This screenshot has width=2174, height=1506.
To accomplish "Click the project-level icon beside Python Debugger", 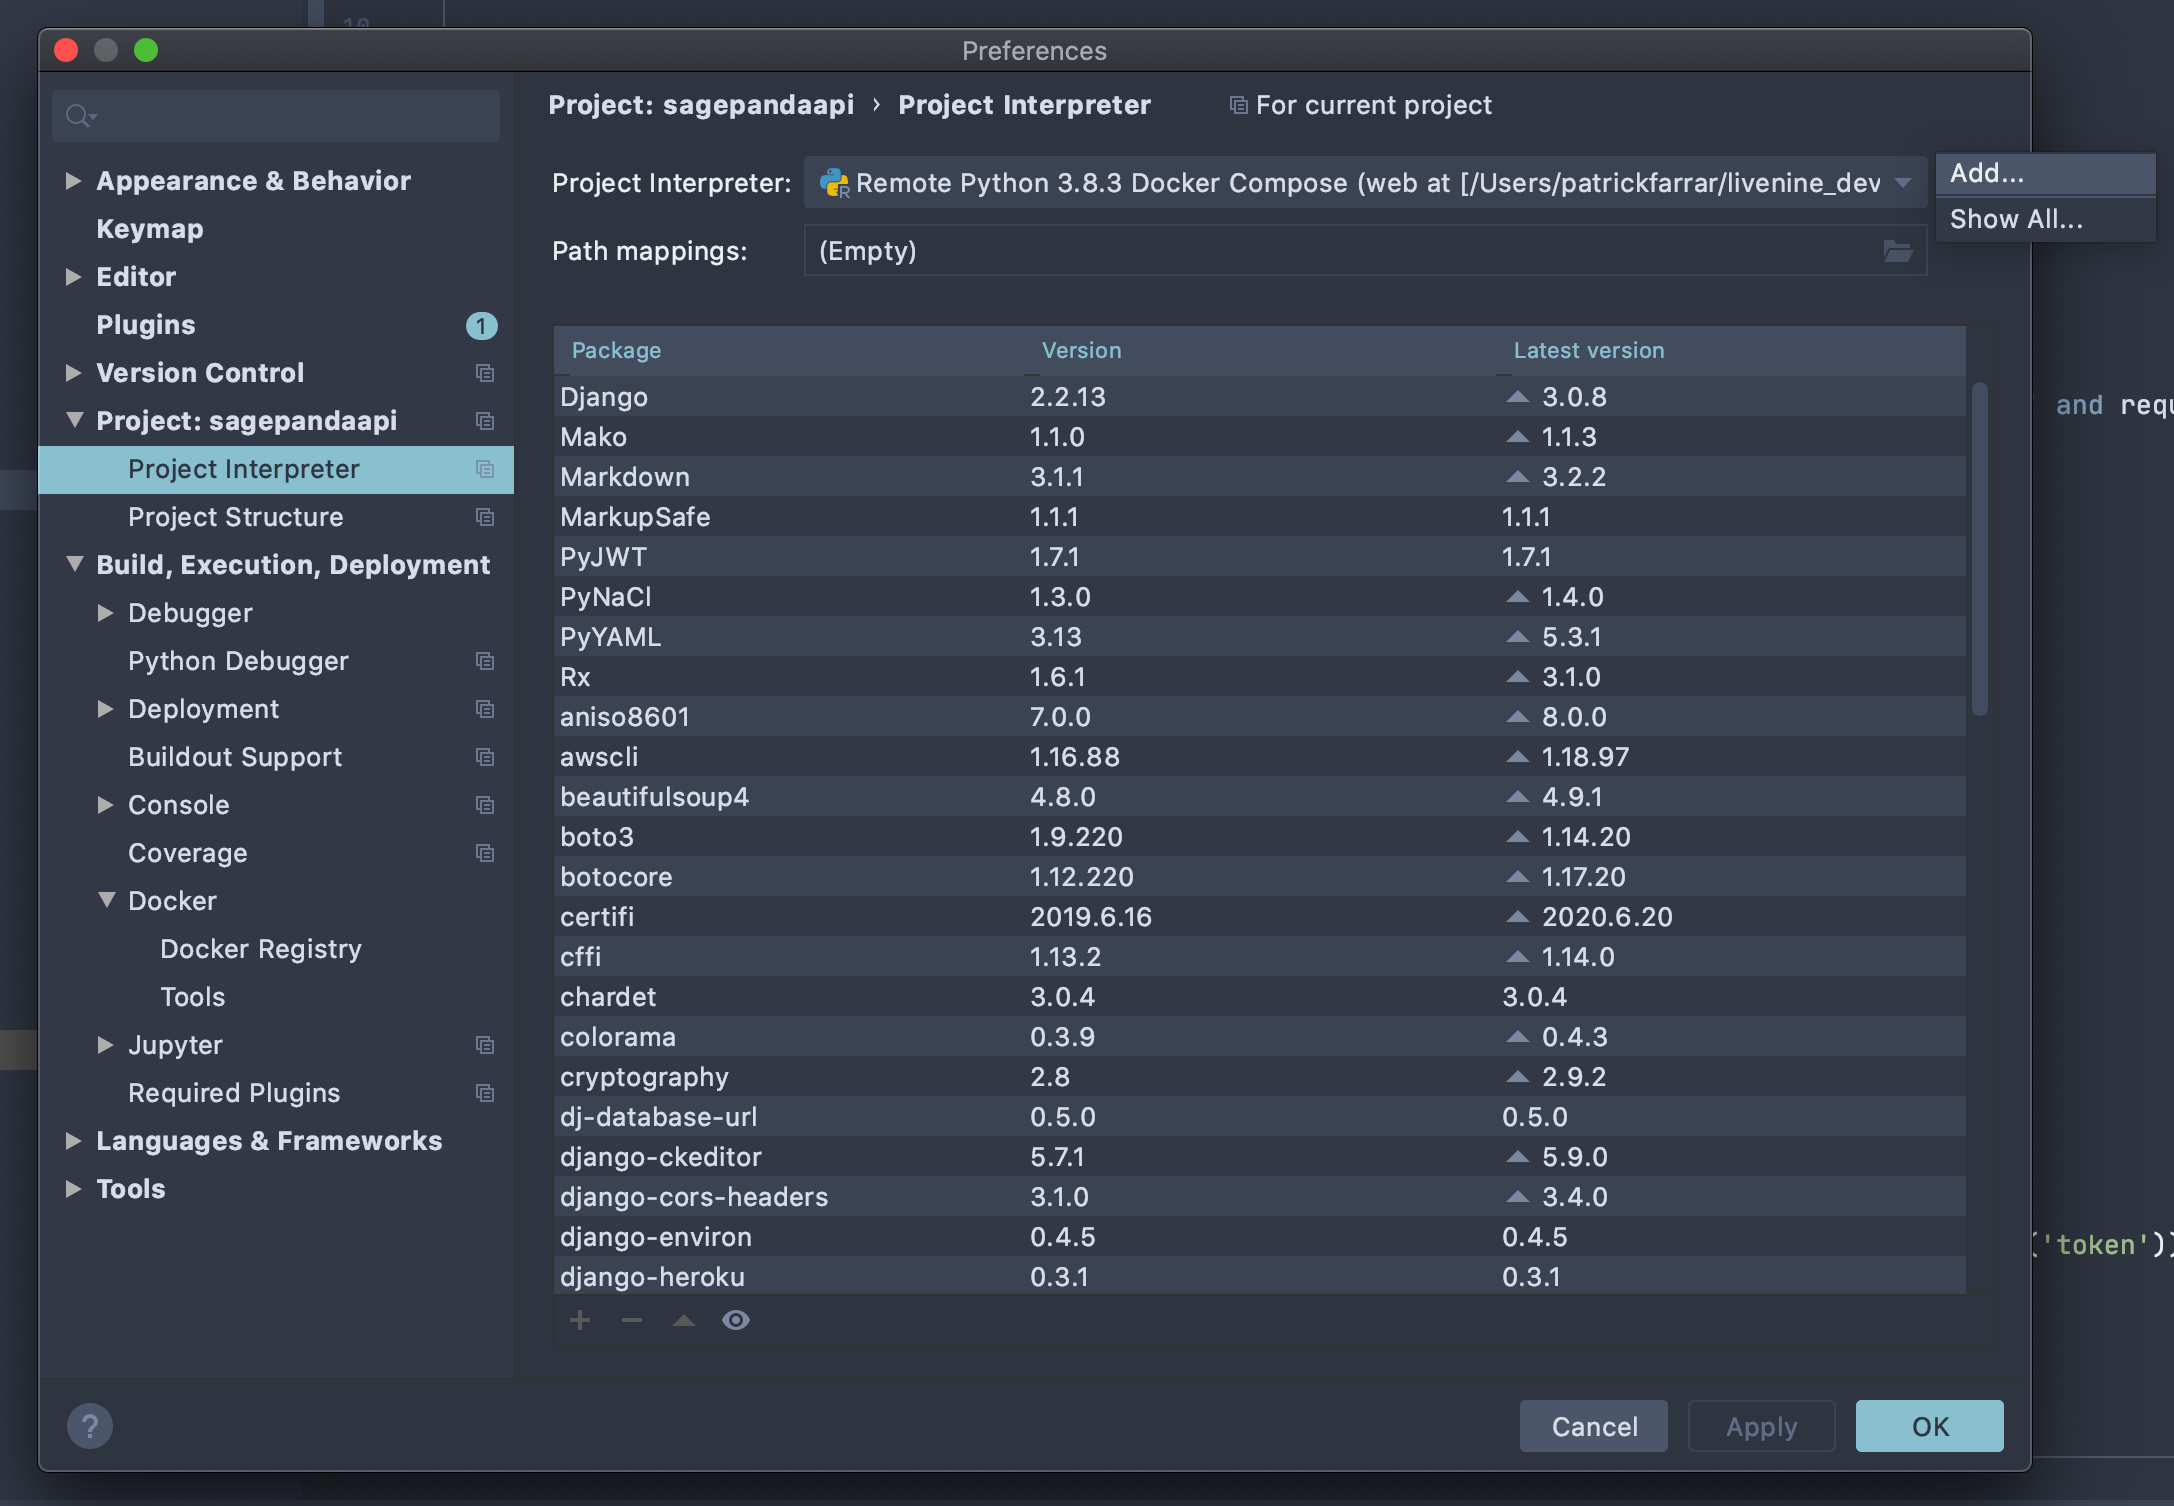I will coord(485,661).
